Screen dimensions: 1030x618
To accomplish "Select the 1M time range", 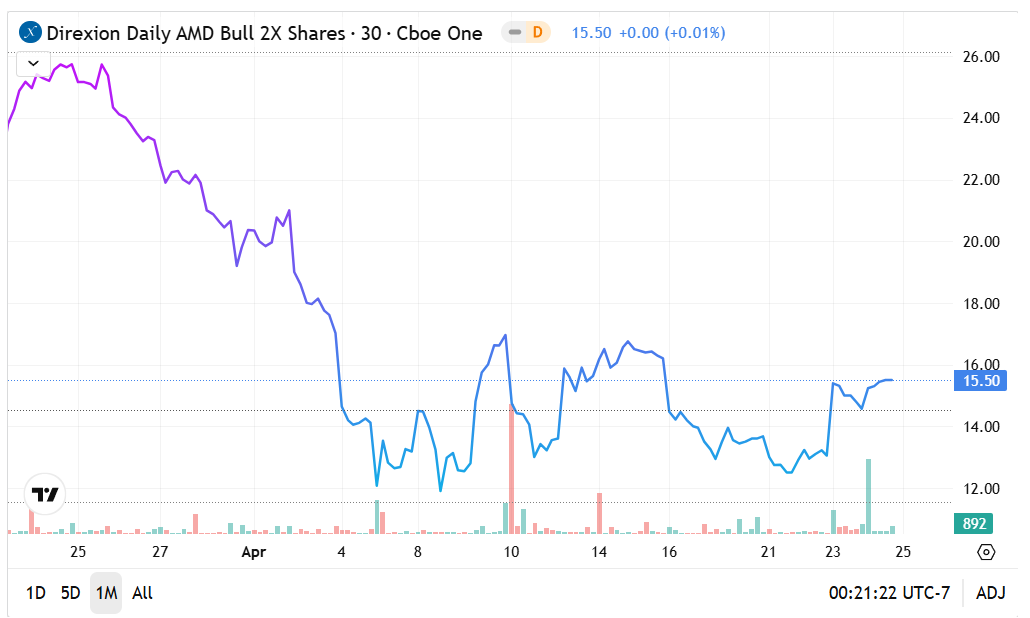I will tap(106, 593).
